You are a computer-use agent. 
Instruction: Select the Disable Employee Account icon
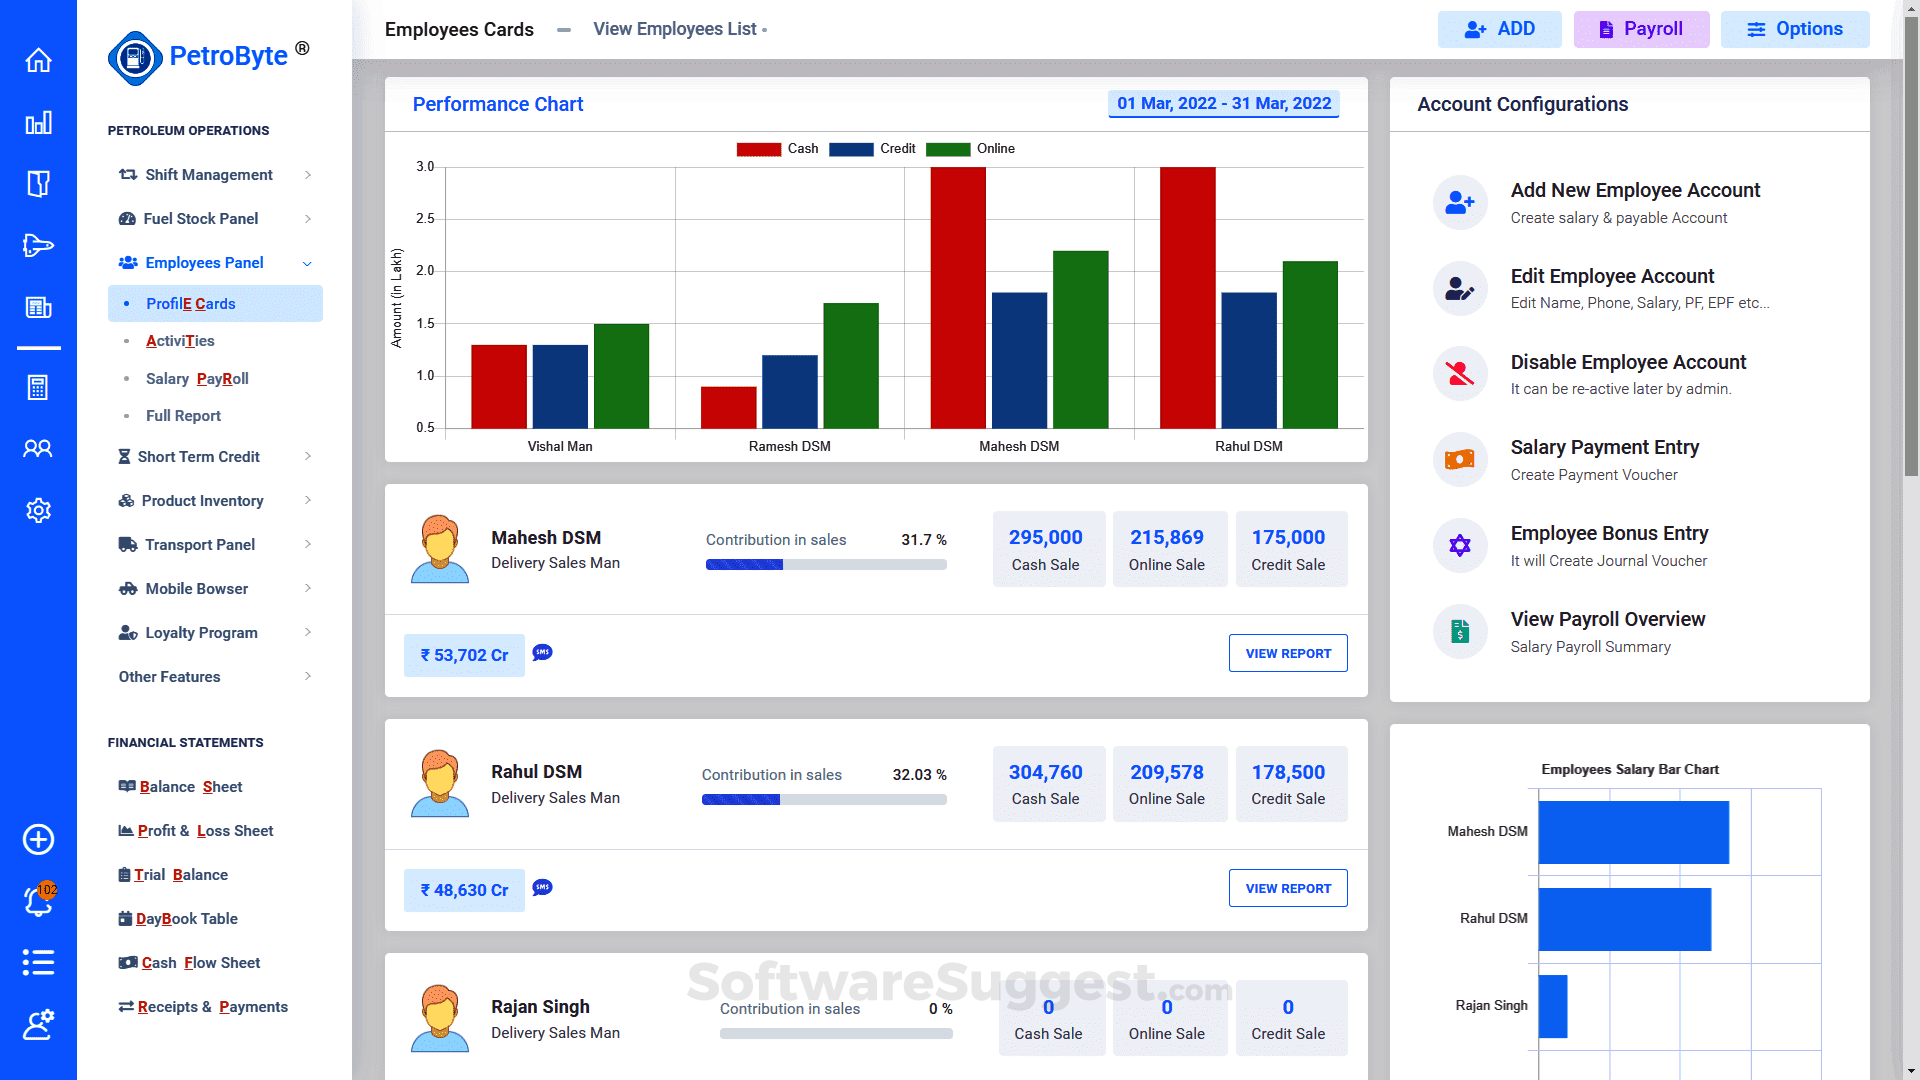coord(1460,374)
